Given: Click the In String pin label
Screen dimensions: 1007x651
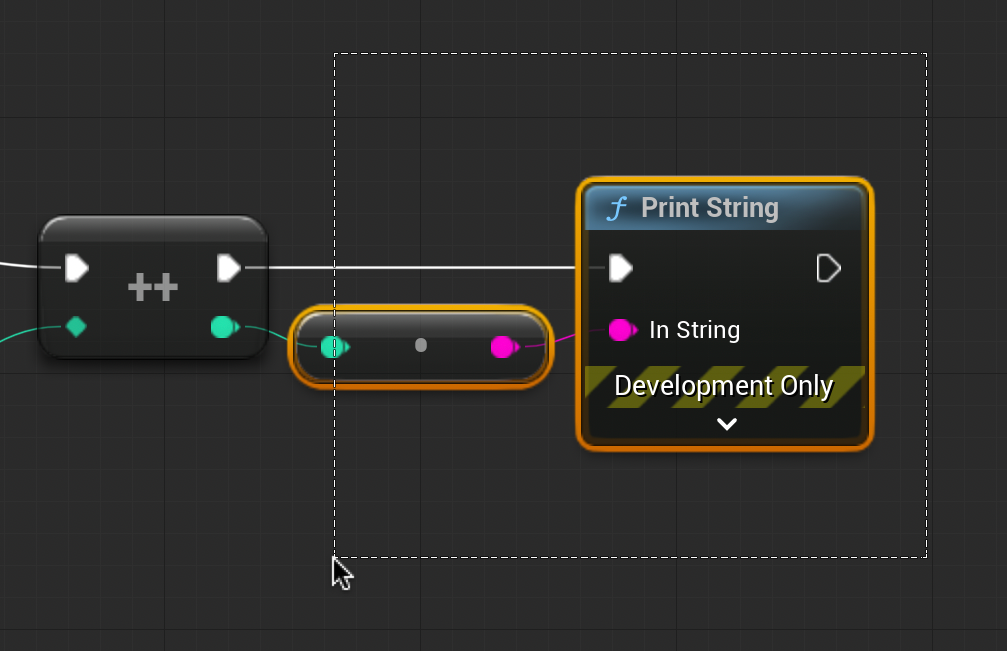Looking at the screenshot, I should 694,330.
